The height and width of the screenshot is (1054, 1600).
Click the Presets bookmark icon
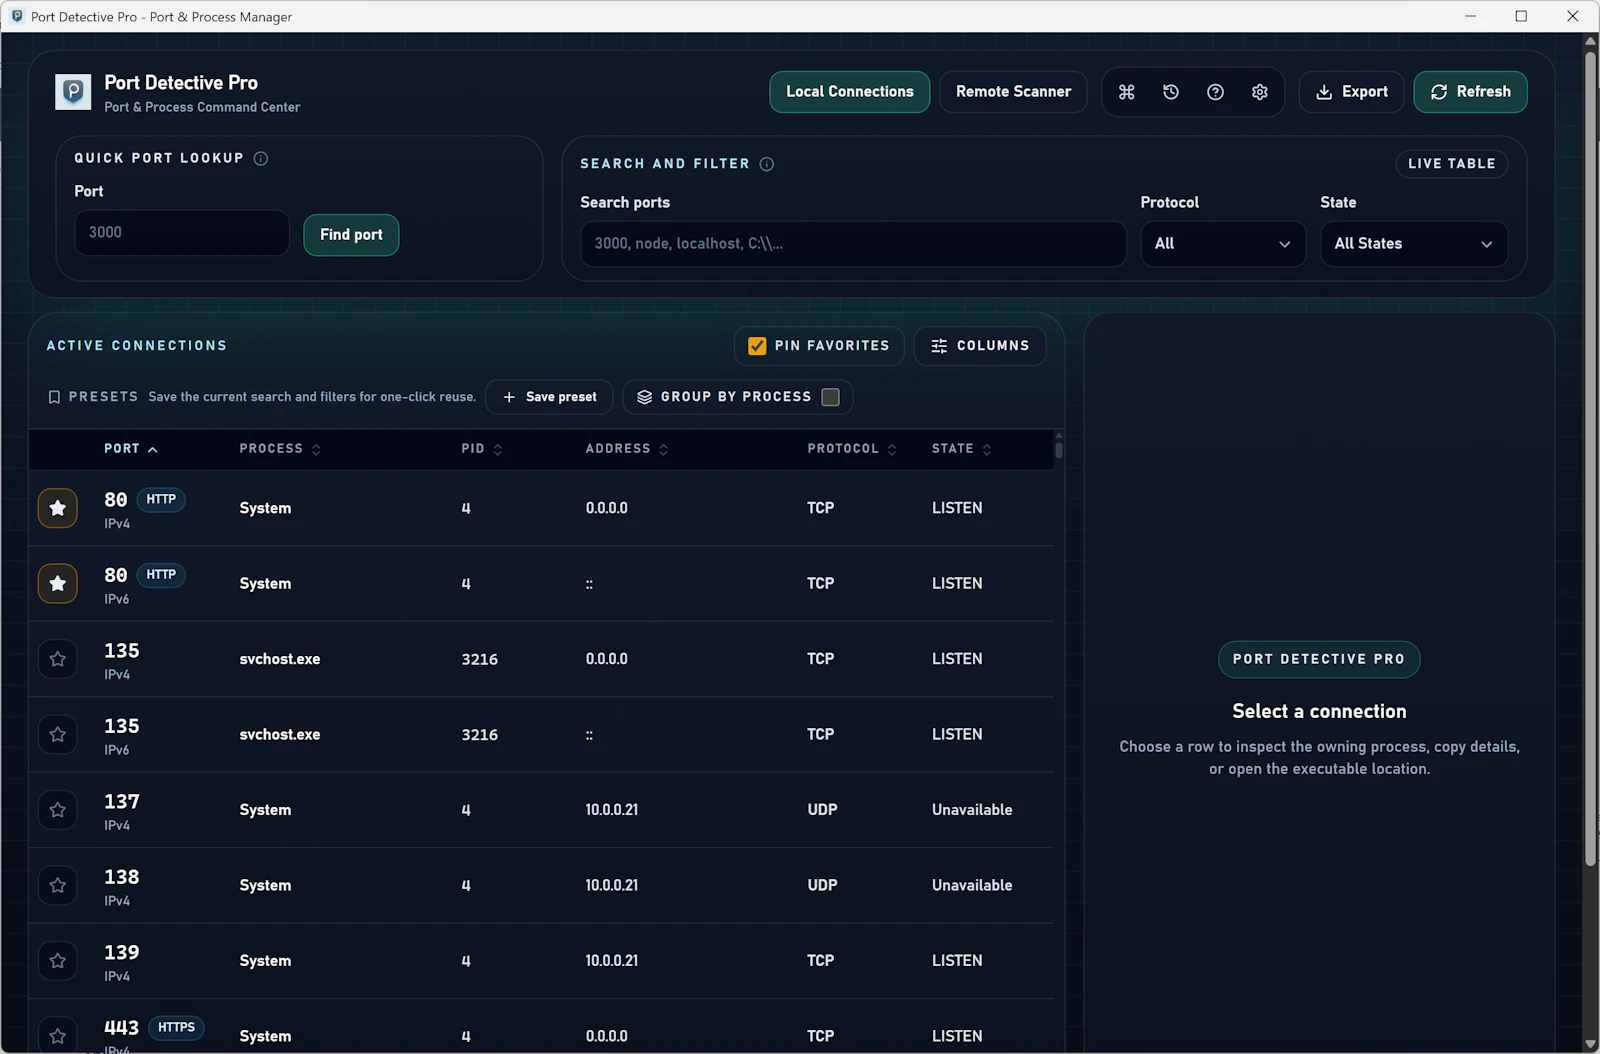pyautogui.click(x=54, y=397)
